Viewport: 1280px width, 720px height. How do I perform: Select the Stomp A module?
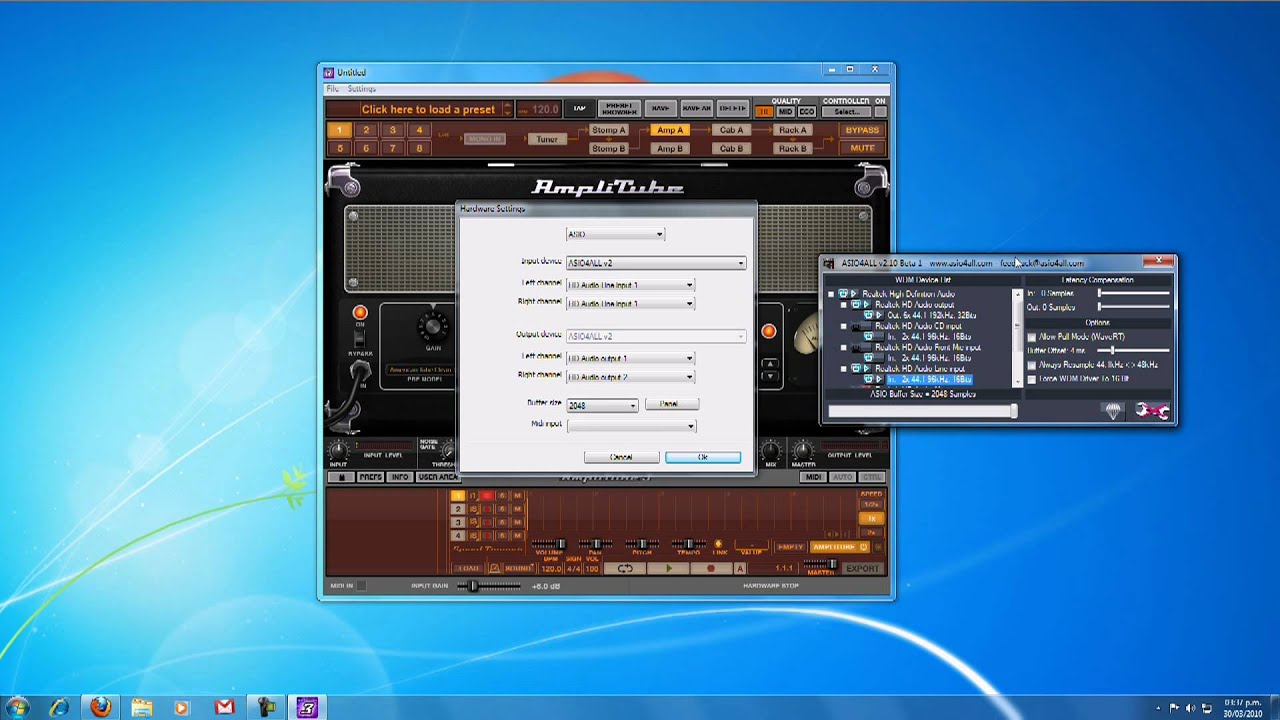pos(608,130)
